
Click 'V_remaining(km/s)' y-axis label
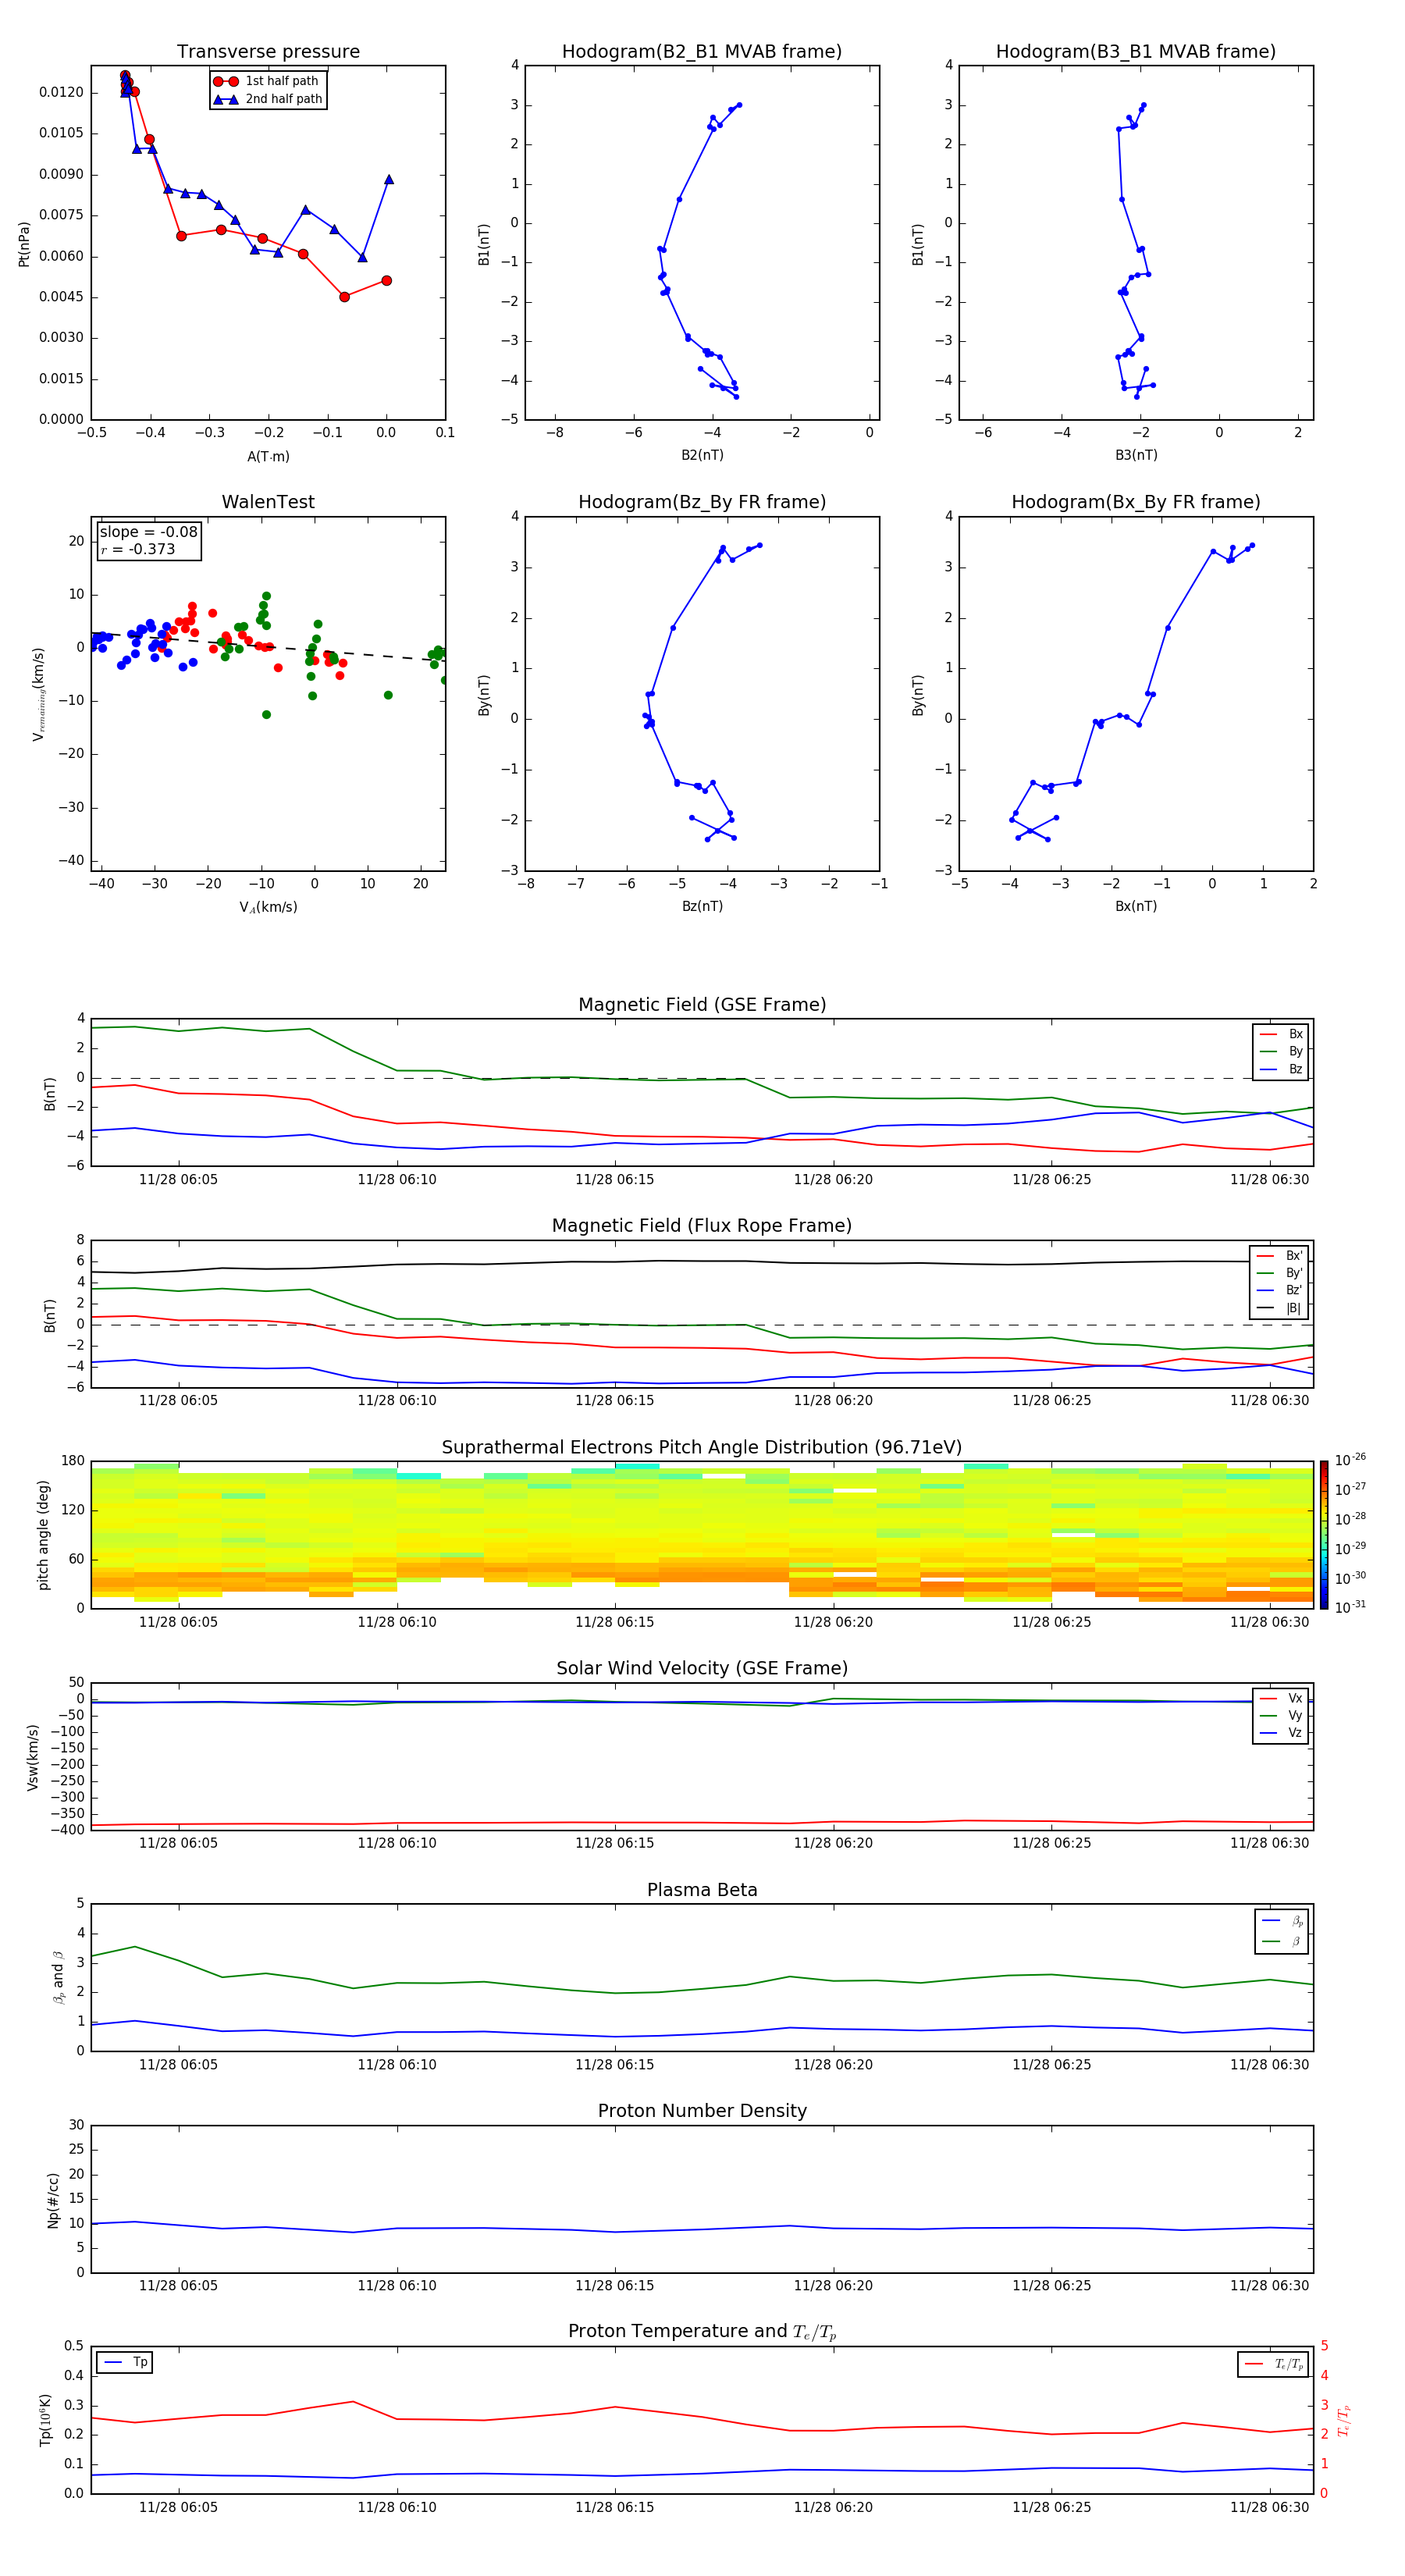click(x=38, y=694)
